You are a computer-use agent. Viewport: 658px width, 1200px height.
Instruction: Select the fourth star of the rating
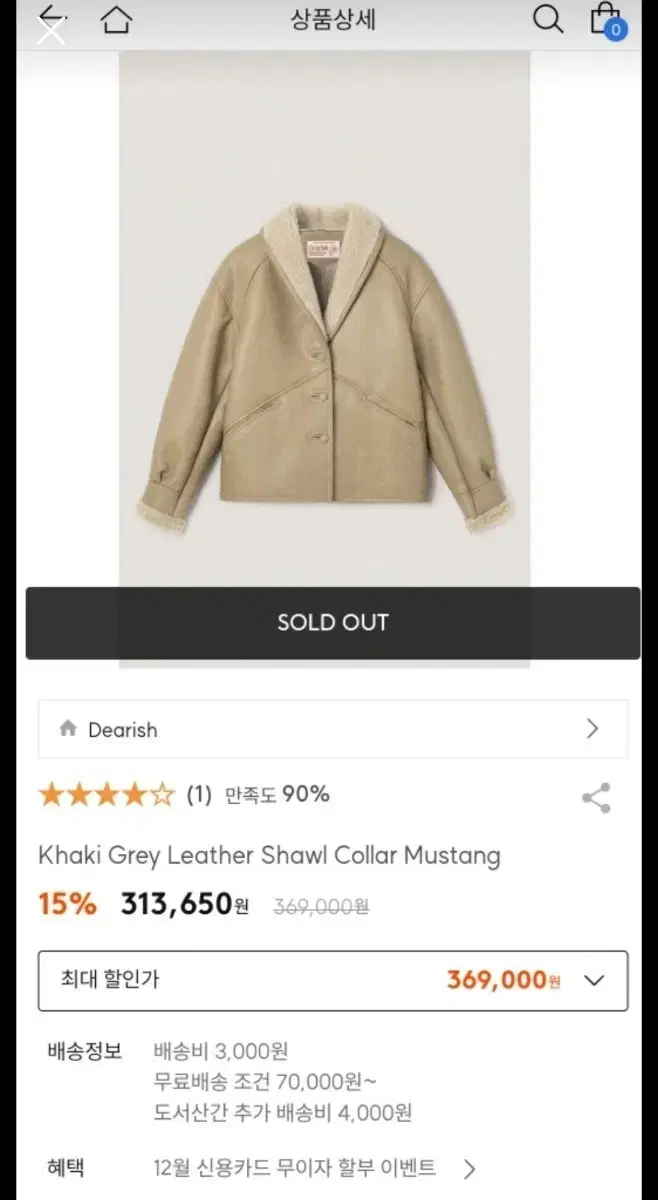134,793
